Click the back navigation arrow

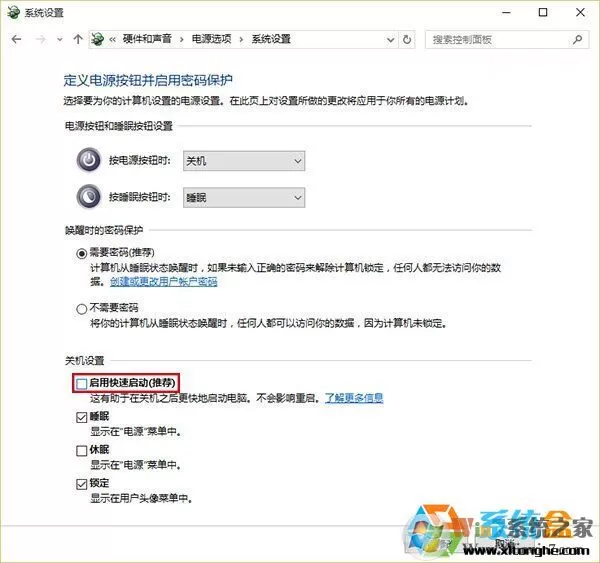16,39
